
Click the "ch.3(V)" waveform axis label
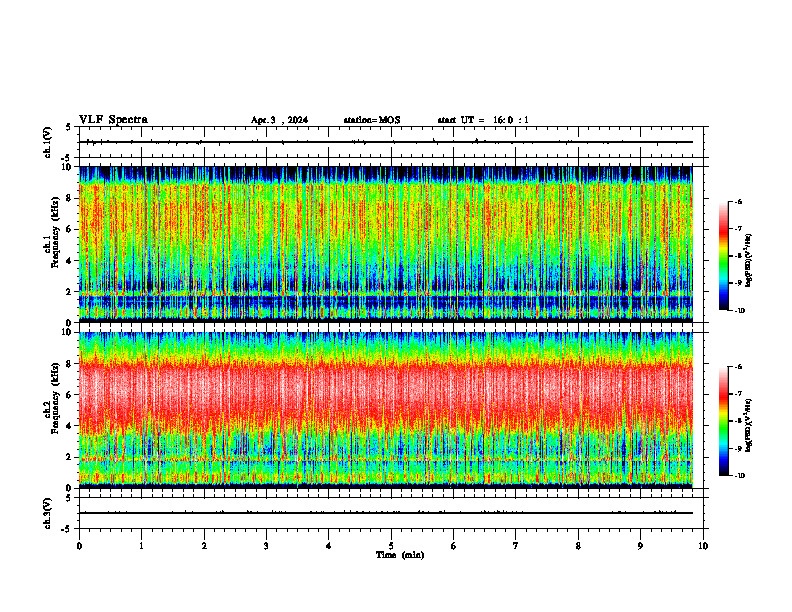coord(47,513)
